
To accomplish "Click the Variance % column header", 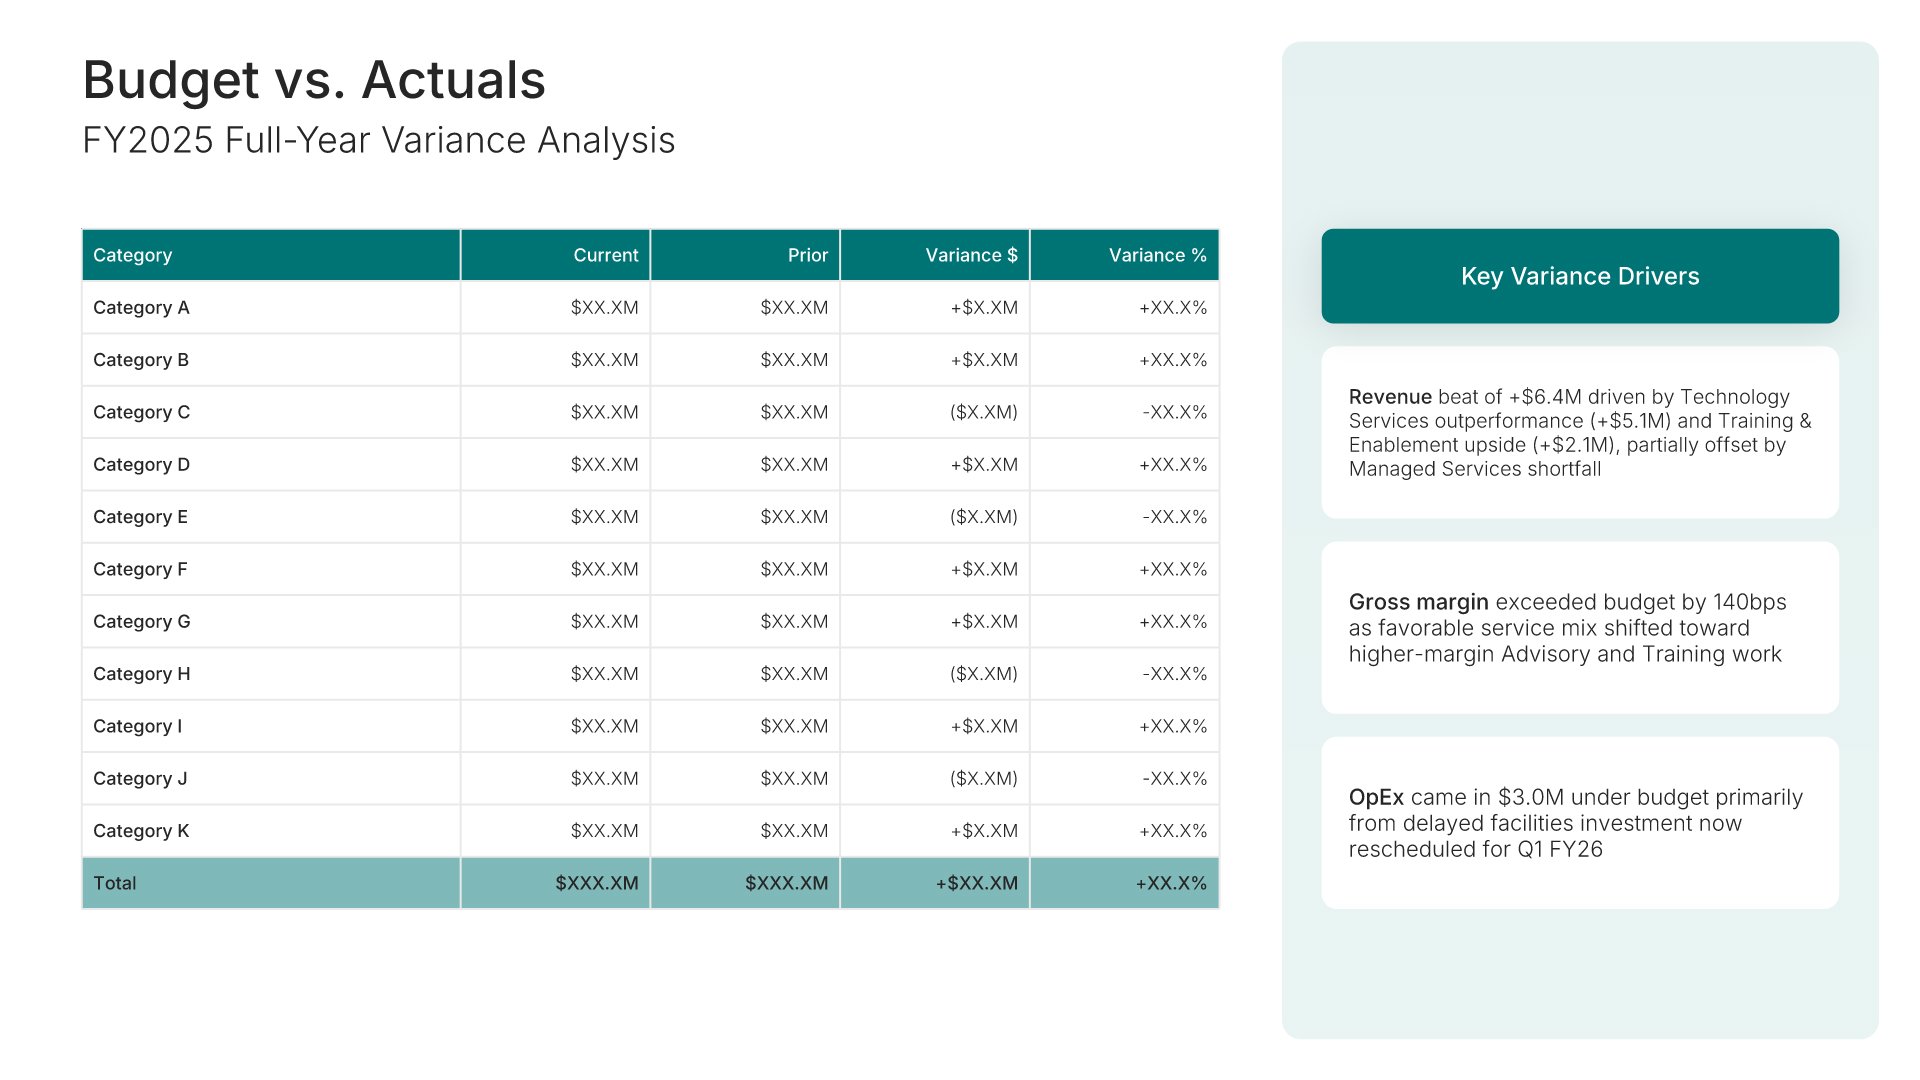I will (x=1157, y=255).
